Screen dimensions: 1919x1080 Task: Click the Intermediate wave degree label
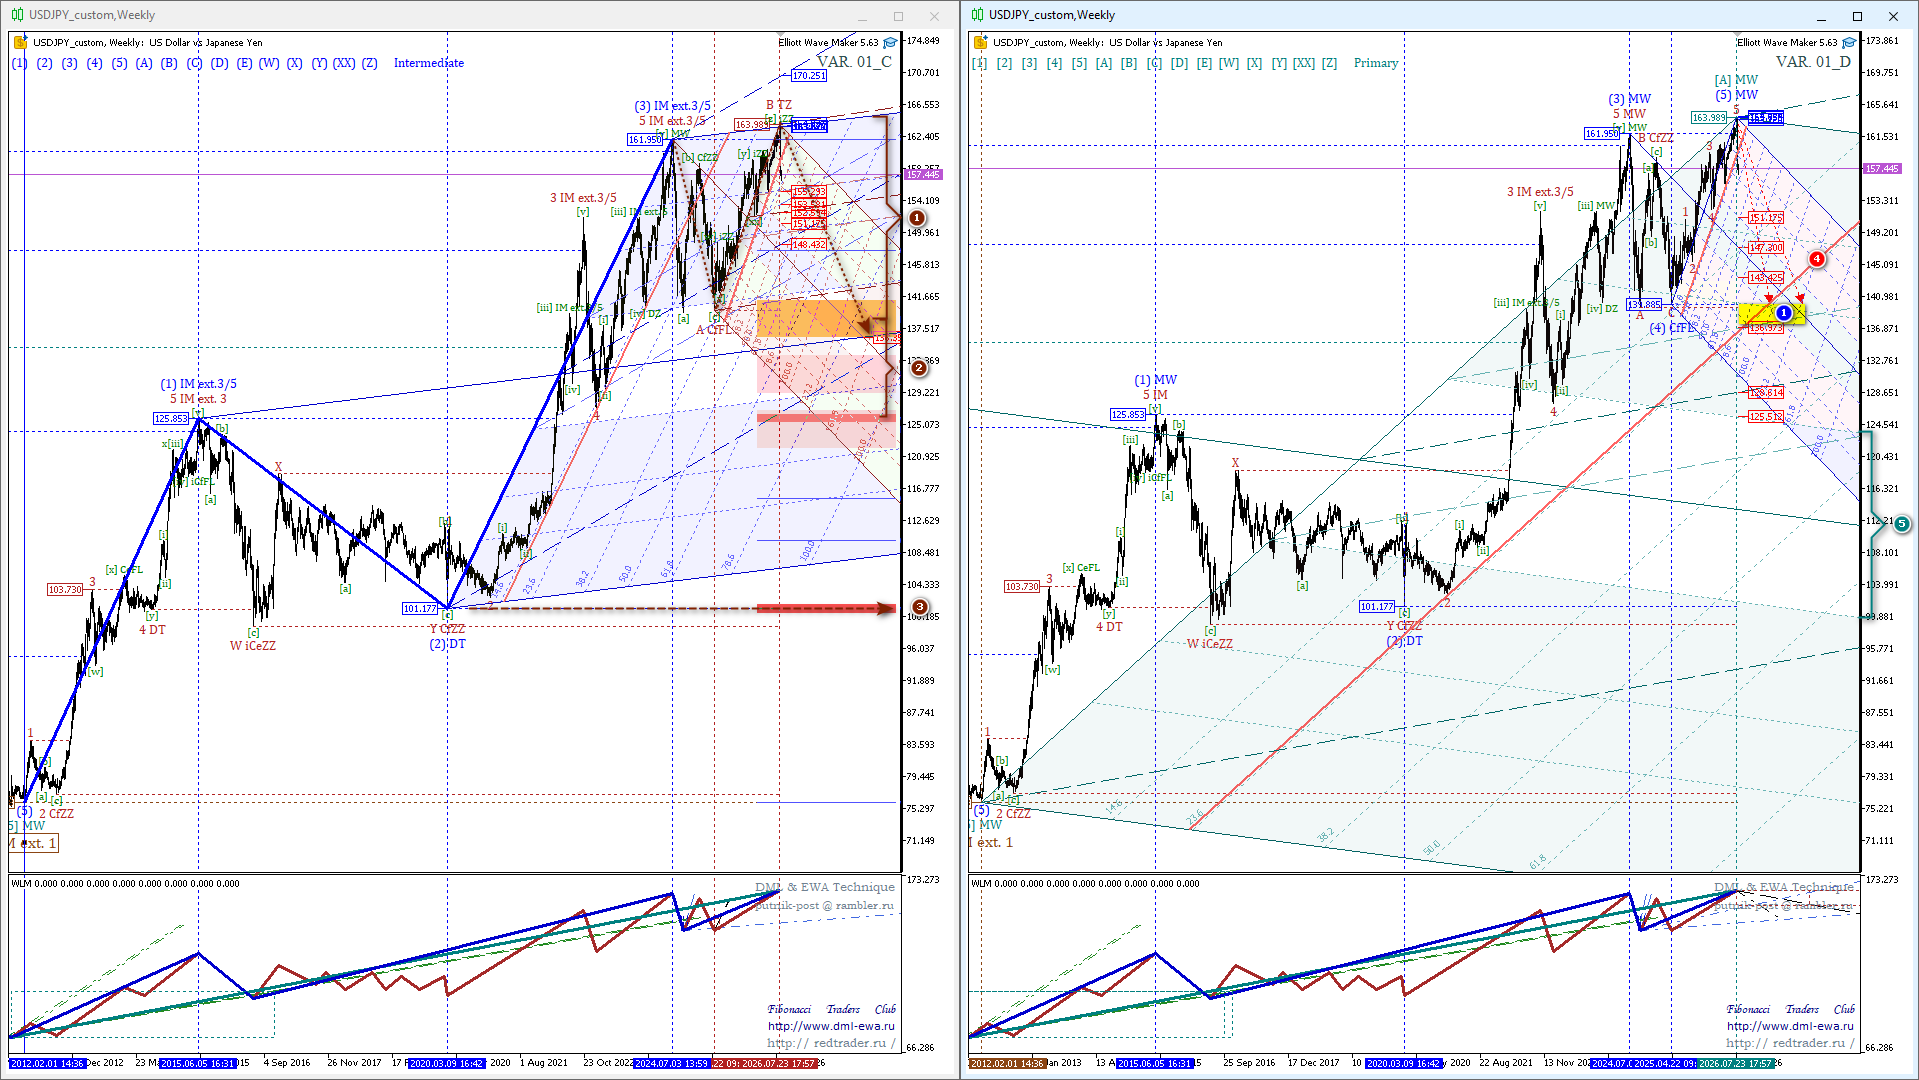(429, 63)
